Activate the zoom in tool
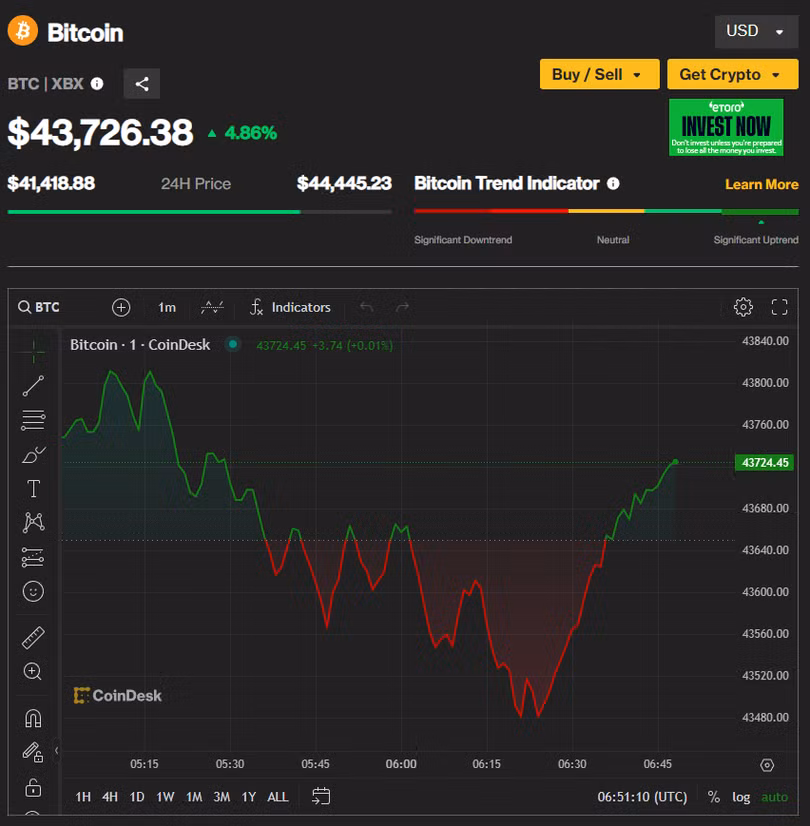The width and height of the screenshot is (810, 826). point(33,672)
